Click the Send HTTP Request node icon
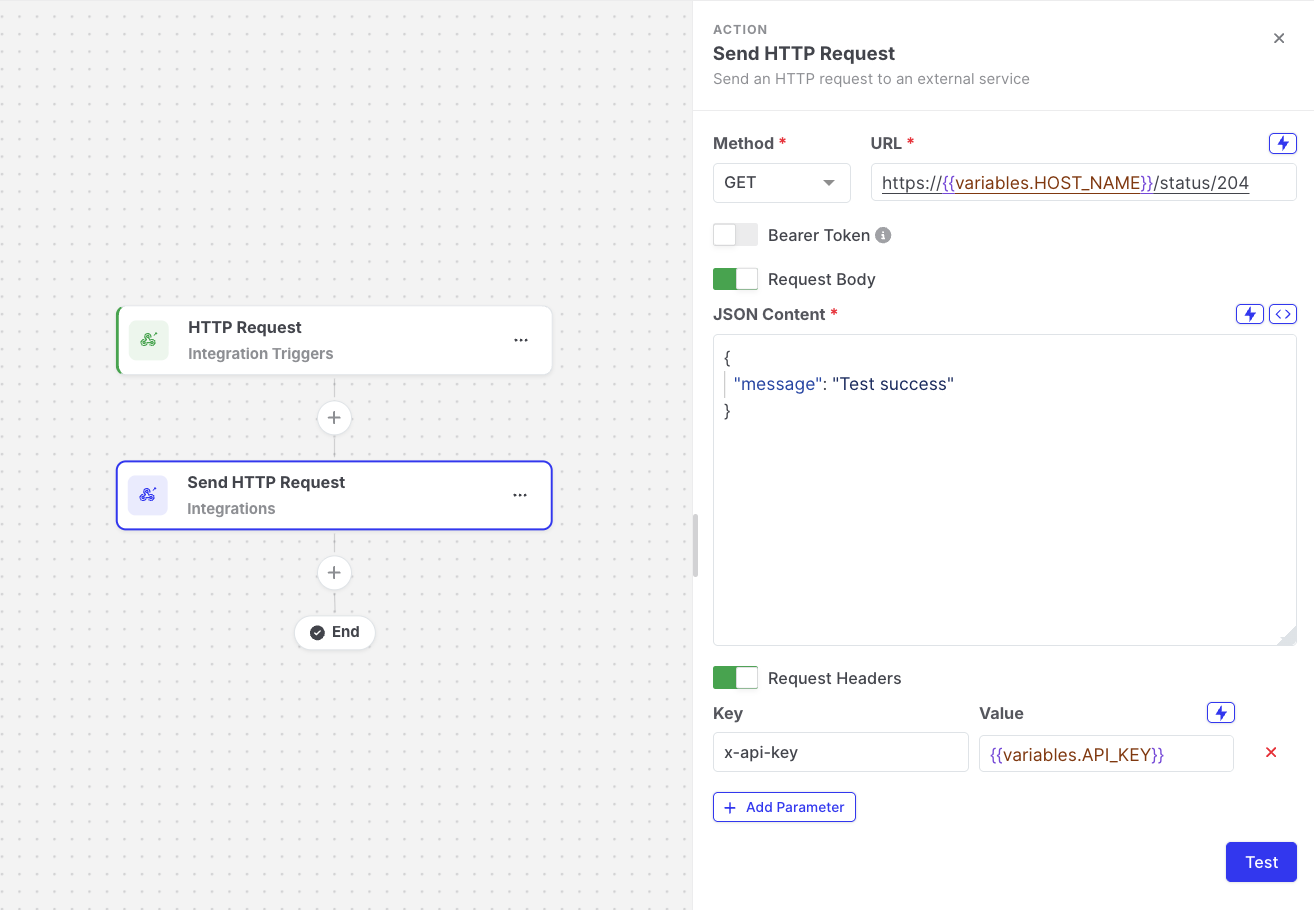Viewport: 1314px width, 910px height. click(147, 495)
